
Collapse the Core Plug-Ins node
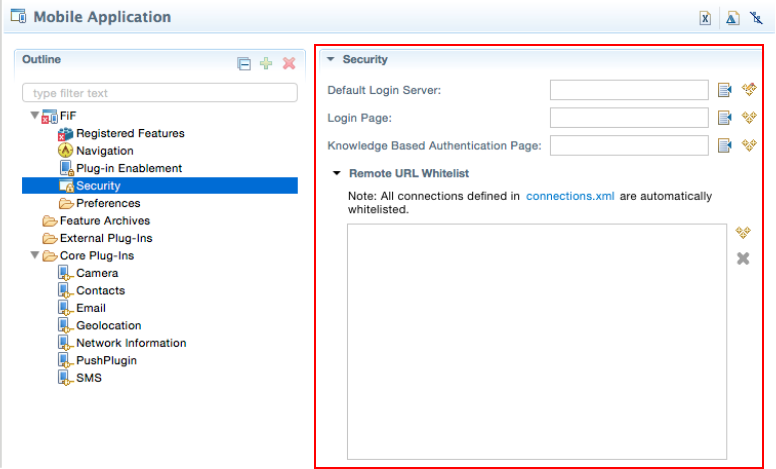pos(35,255)
